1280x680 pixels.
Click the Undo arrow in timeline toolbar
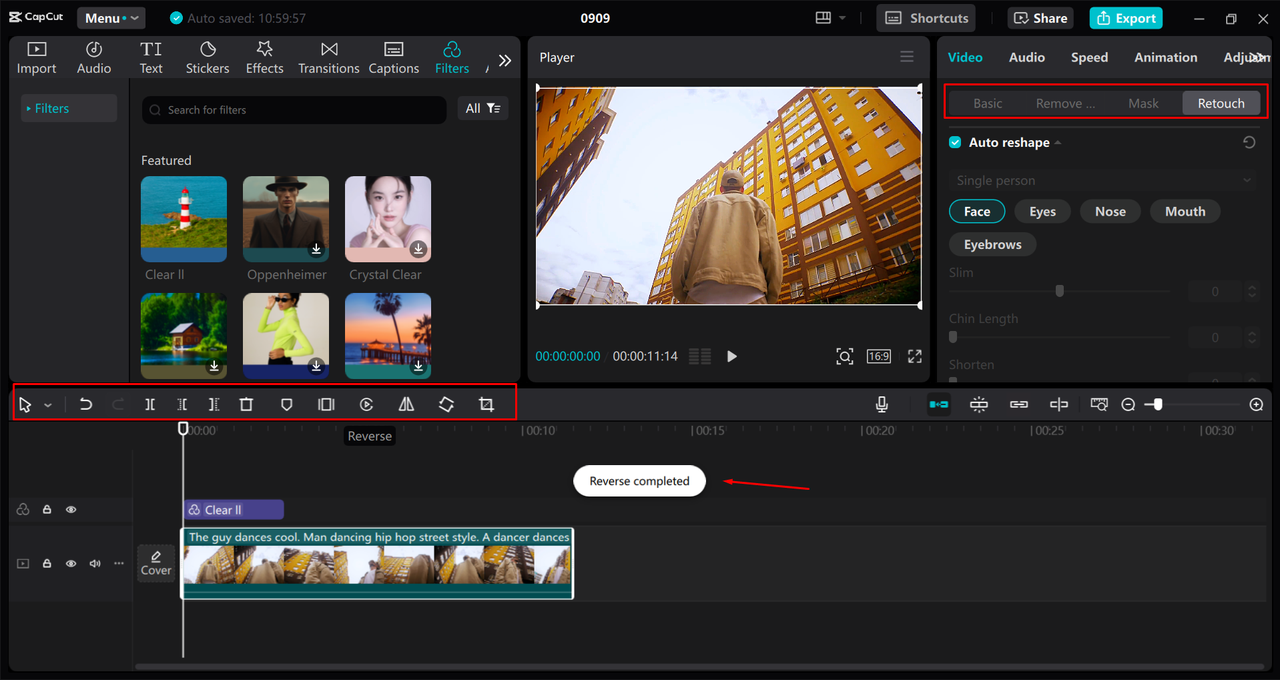click(x=86, y=404)
